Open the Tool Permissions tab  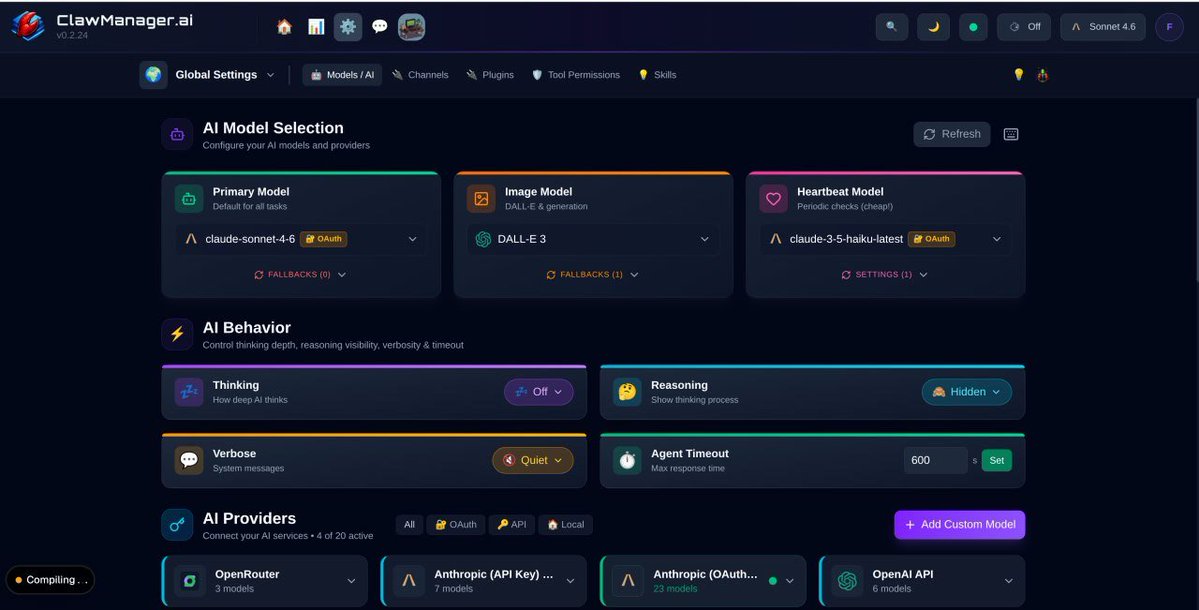(576, 74)
